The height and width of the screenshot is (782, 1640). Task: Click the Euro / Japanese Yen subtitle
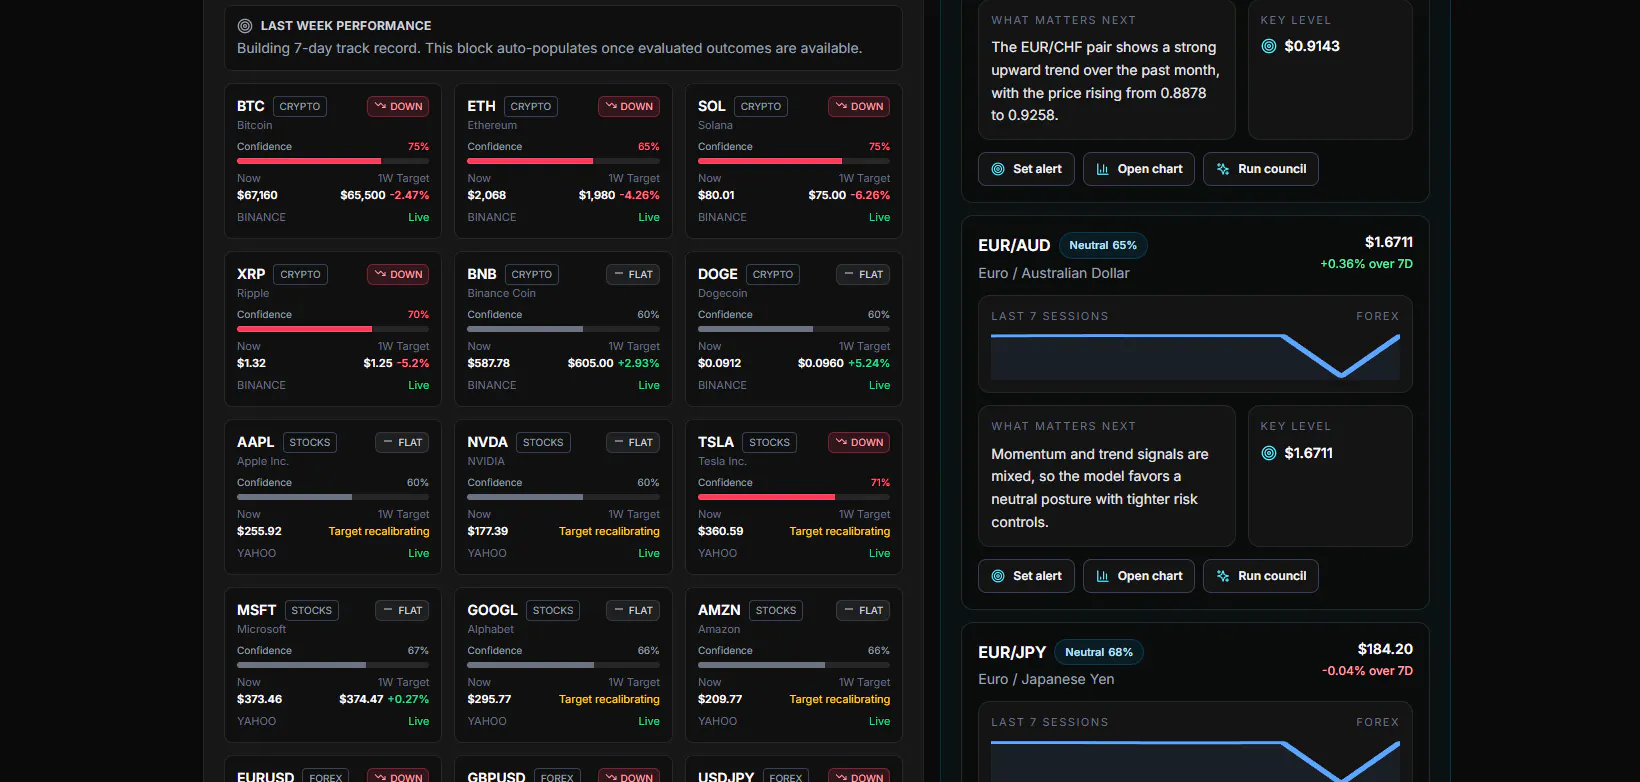click(1046, 679)
